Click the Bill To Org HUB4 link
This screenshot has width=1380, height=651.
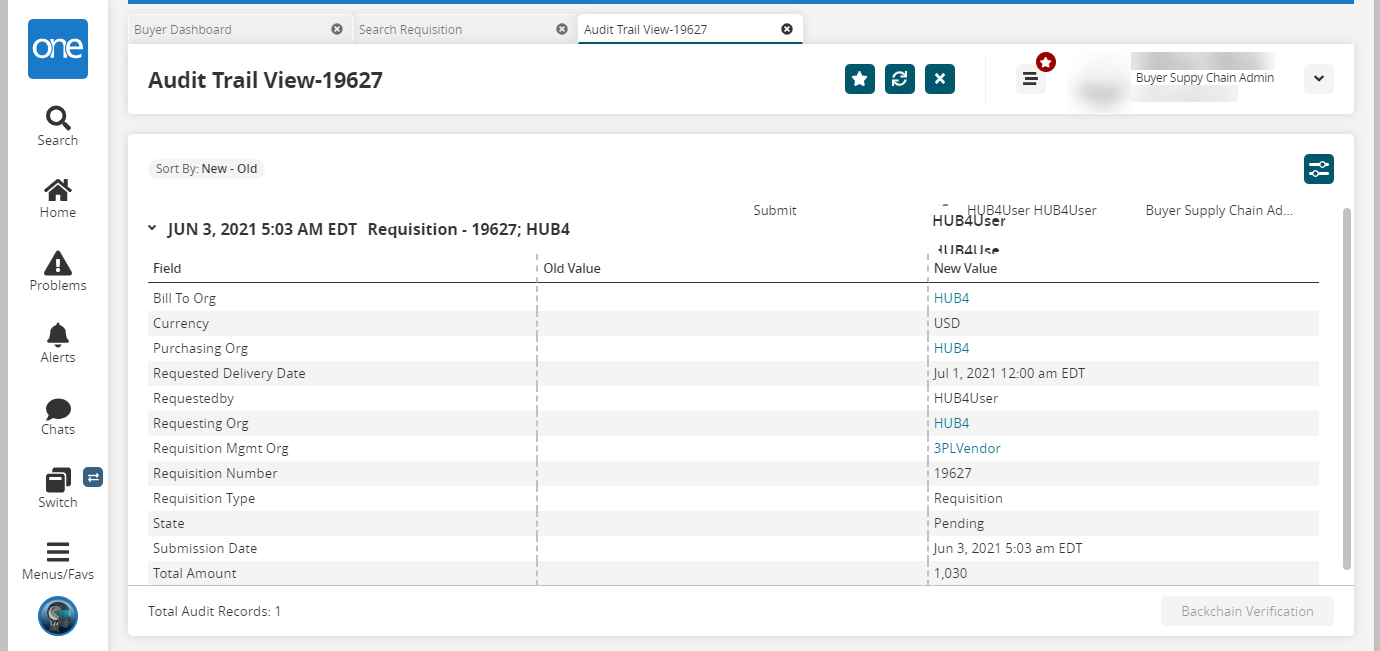(951, 299)
